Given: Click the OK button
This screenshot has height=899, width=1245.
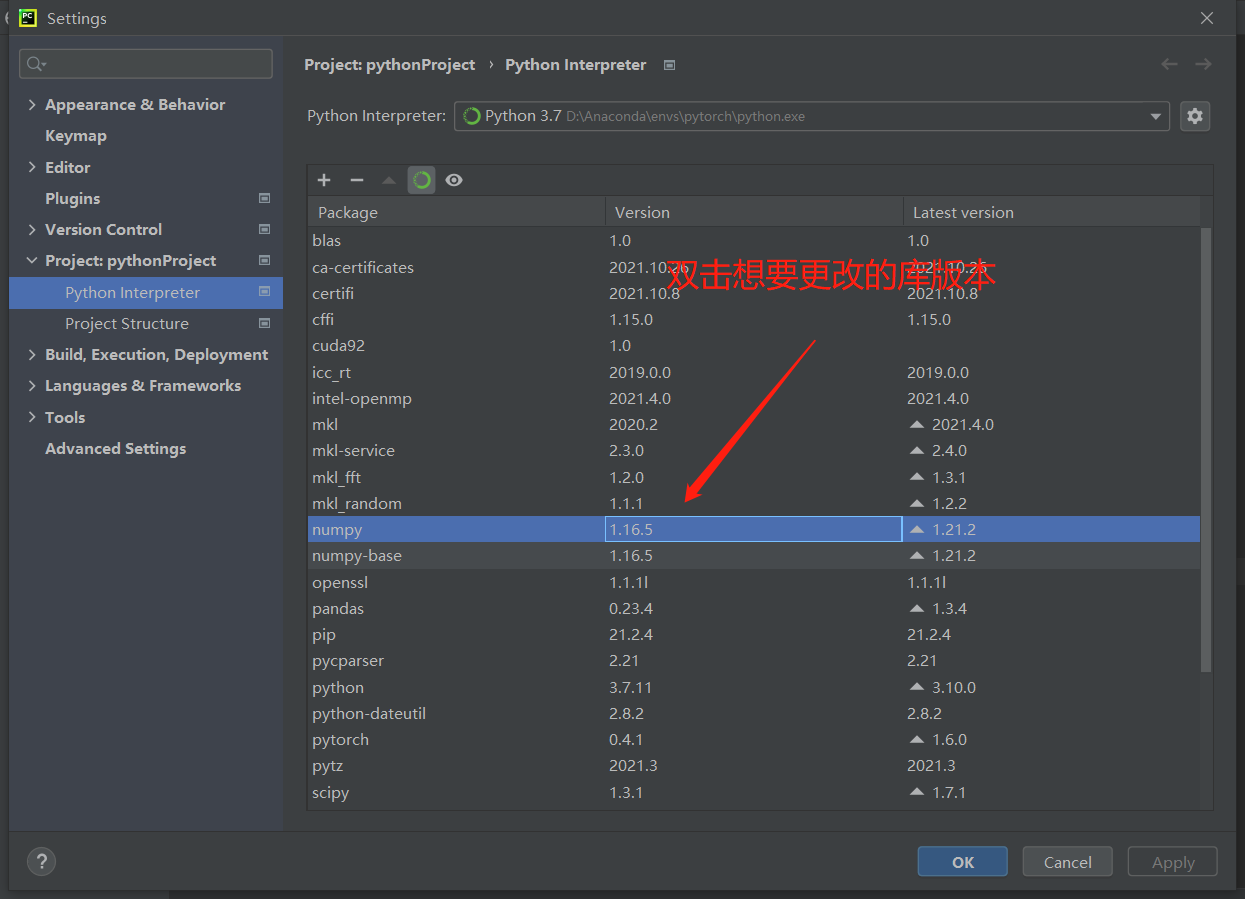Looking at the screenshot, I should 962,862.
